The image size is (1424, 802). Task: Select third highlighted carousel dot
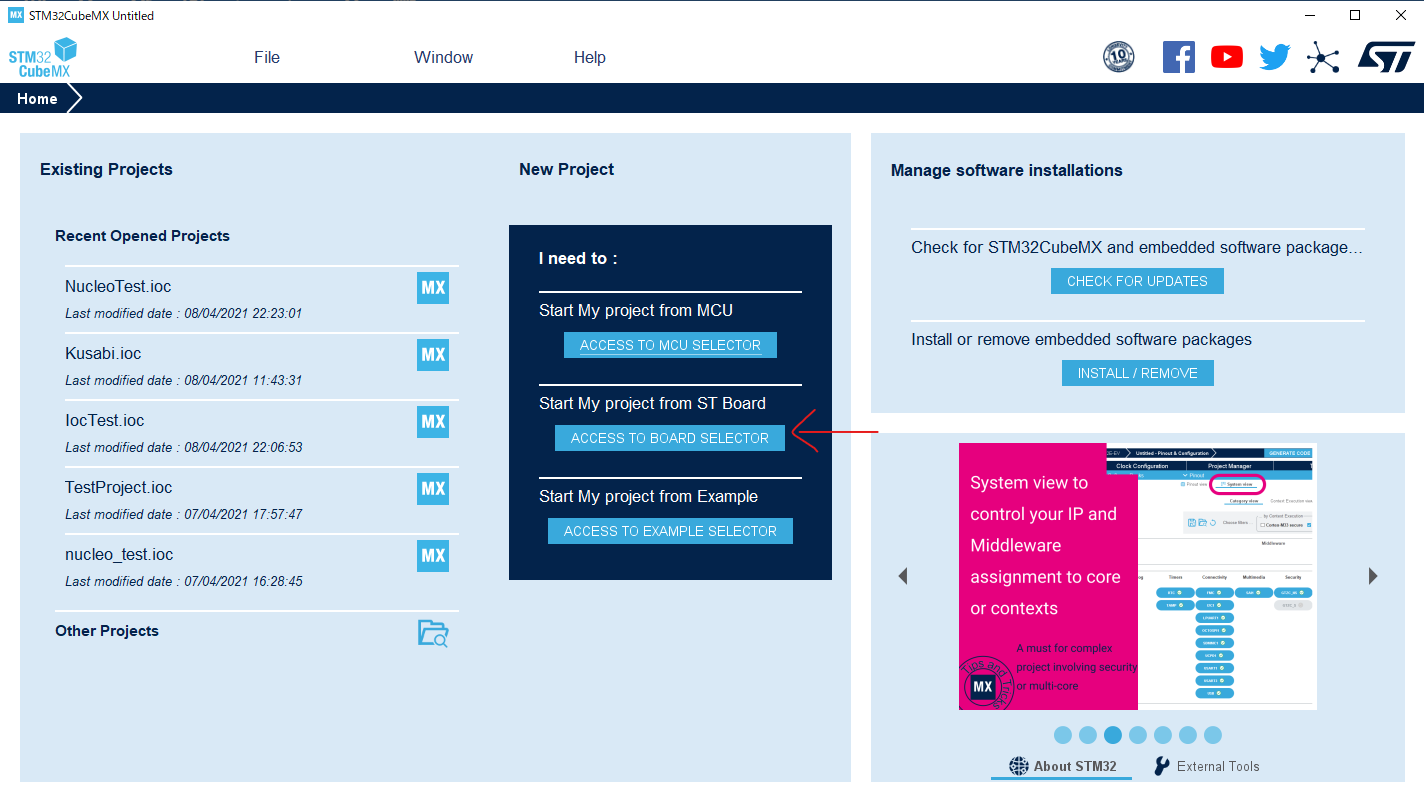tap(1113, 735)
